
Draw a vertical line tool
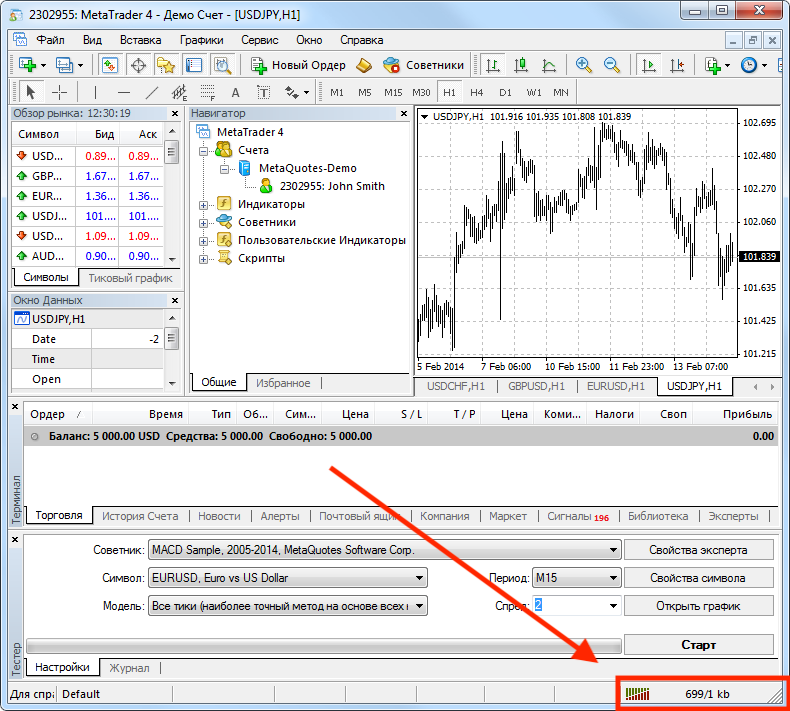[95, 92]
